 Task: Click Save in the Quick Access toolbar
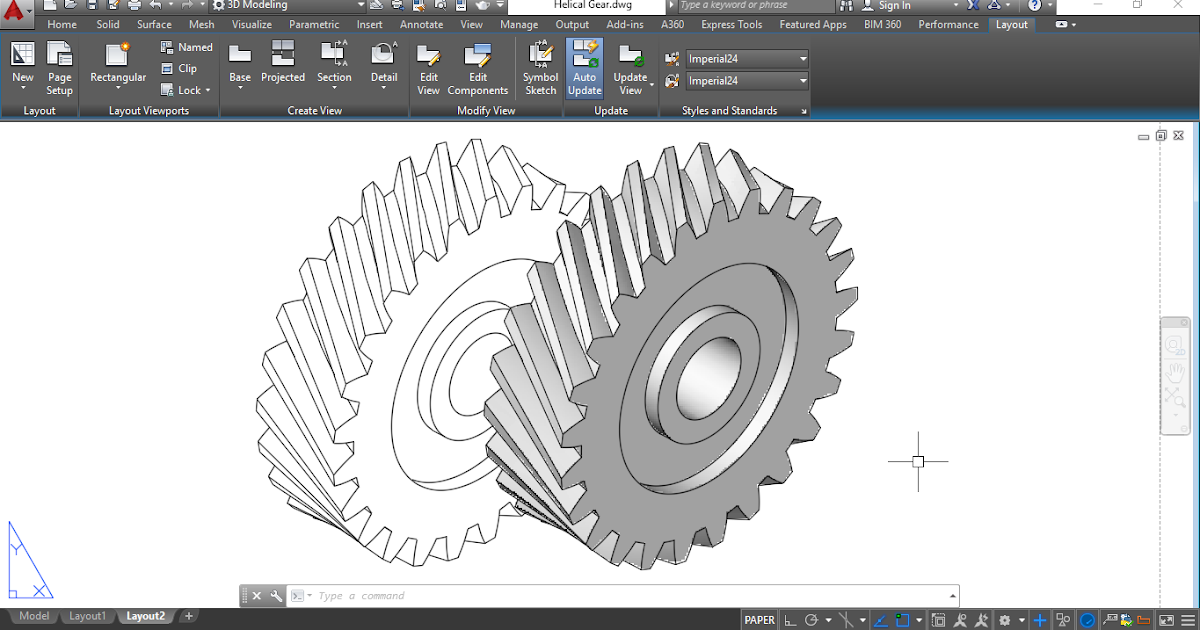[92, 6]
